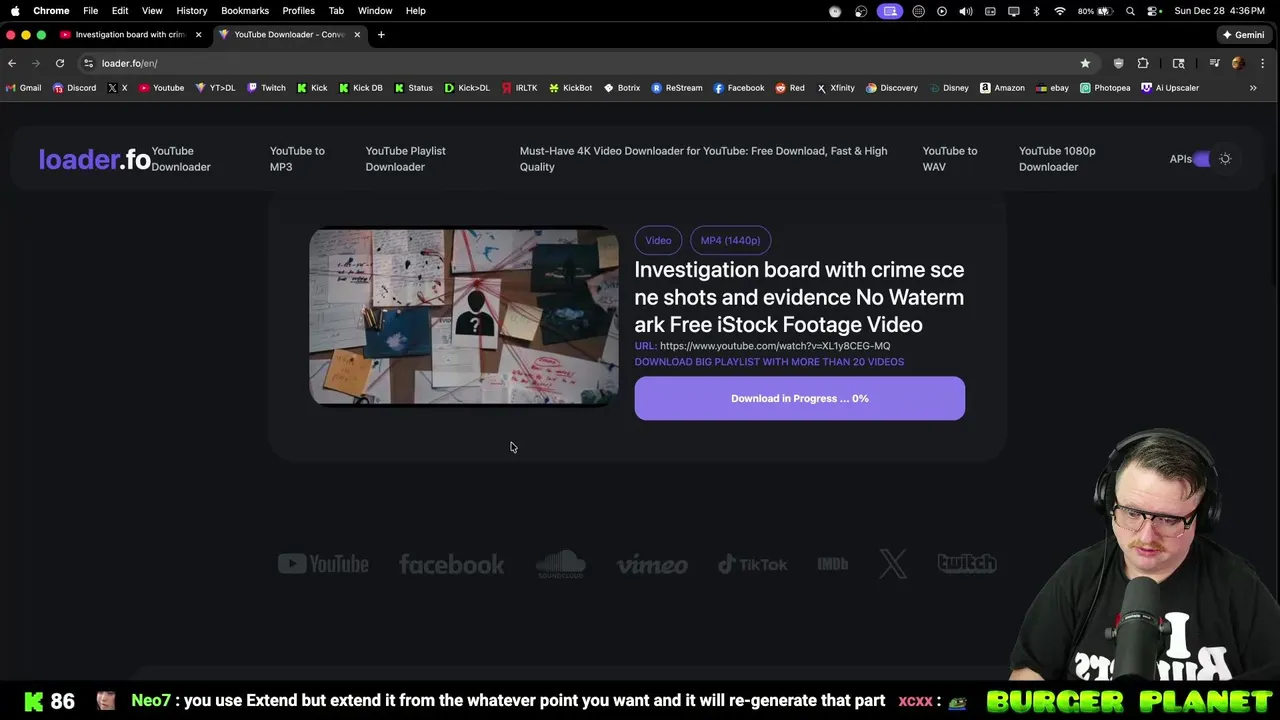This screenshot has height=720, width=1280.
Task: Open the Kick>DL bookmark
Action: 467,88
